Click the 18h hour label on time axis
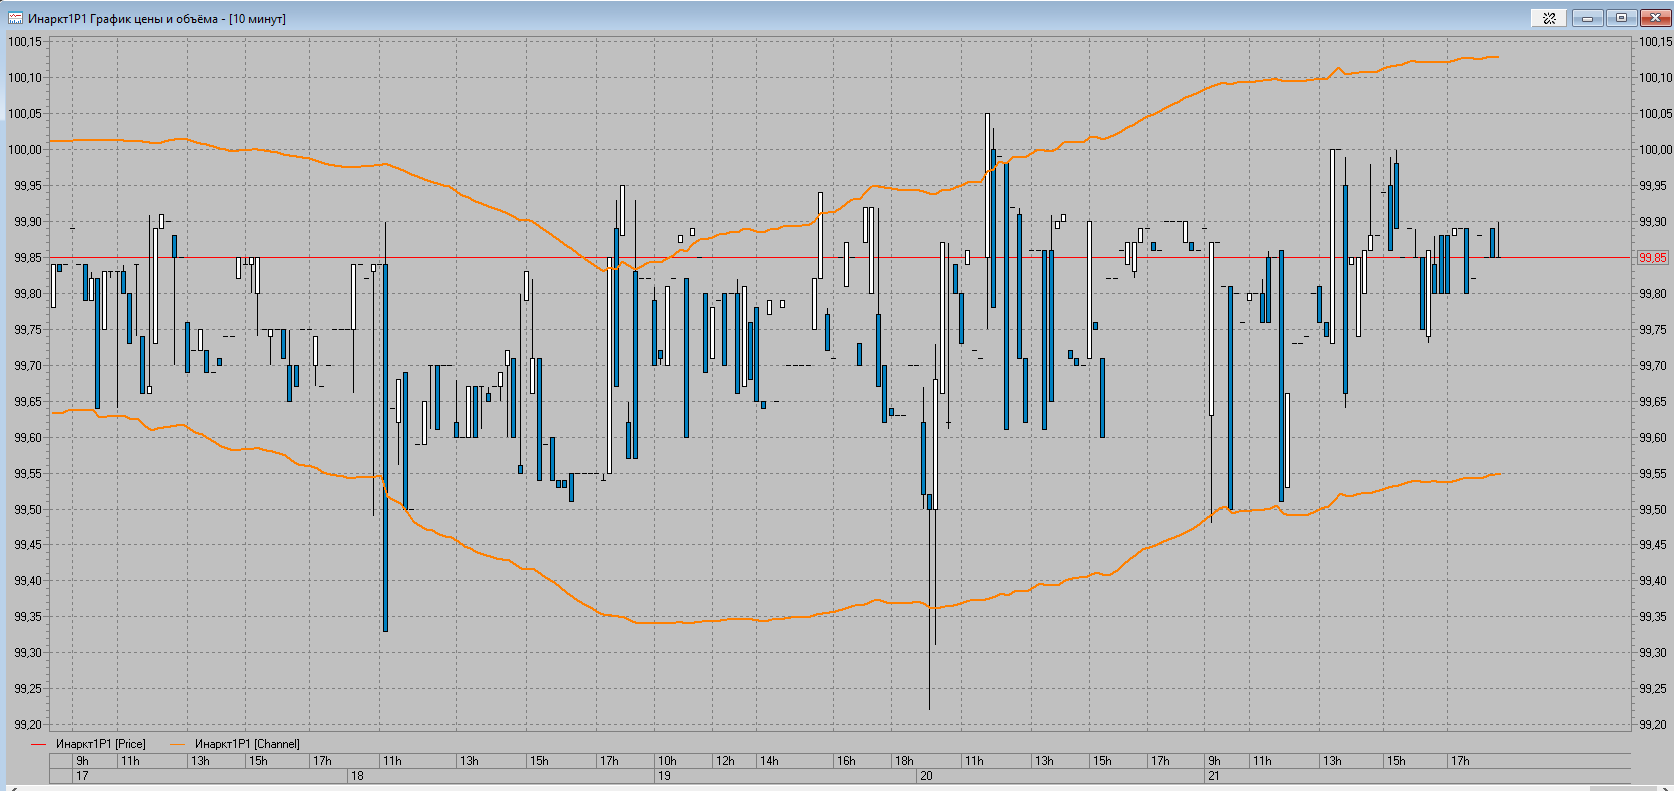The image size is (1674, 791). click(x=904, y=761)
